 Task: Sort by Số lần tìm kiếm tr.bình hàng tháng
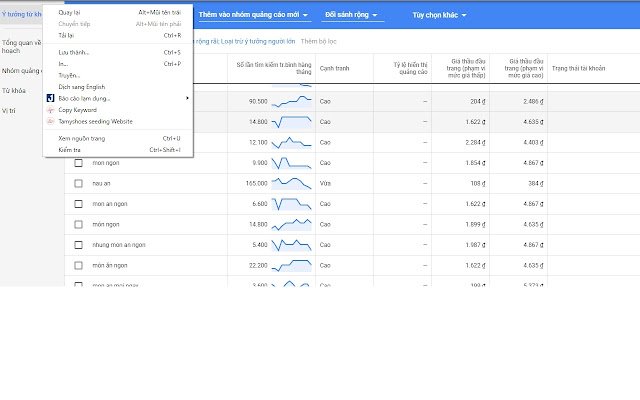pyautogui.click(x=274, y=68)
